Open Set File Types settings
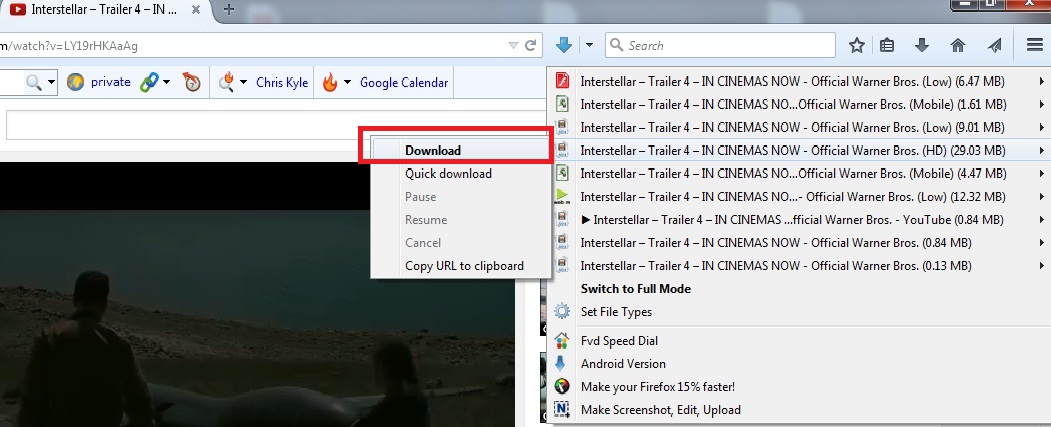The width and height of the screenshot is (1051, 427). tap(616, 312)
